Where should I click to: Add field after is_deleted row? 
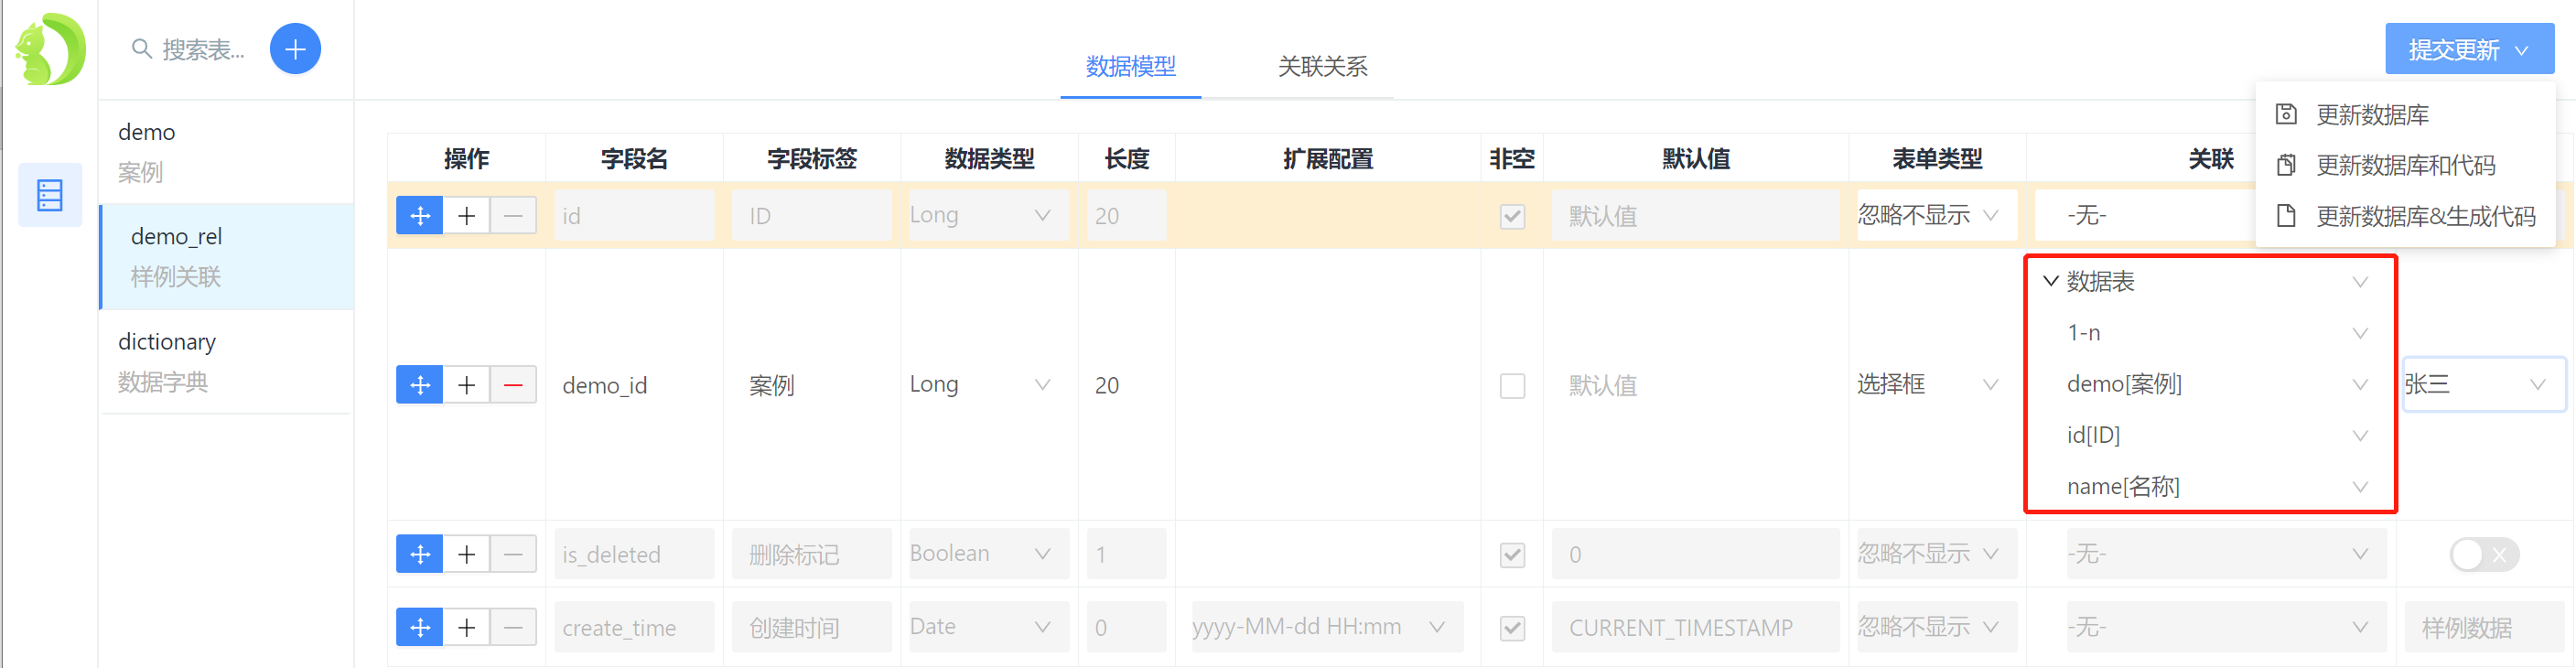pos(467,554)
